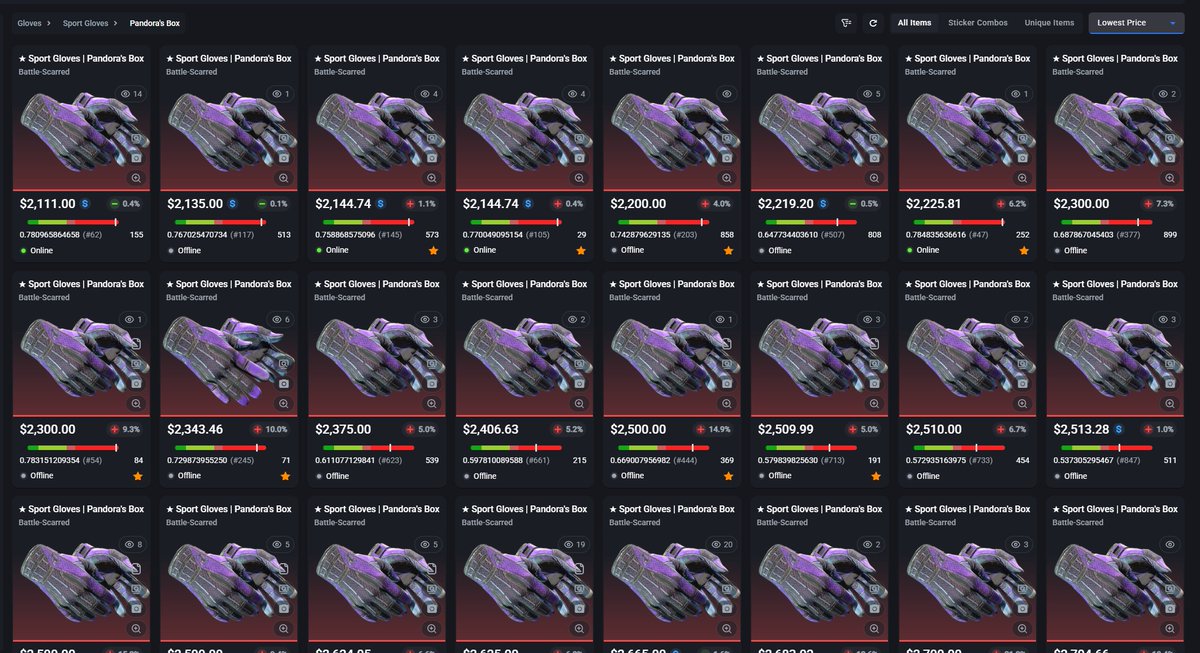Click the float bar on the $2,111.00 card
The height and width of the screenshot is (653, 1200).
point(74,222)
